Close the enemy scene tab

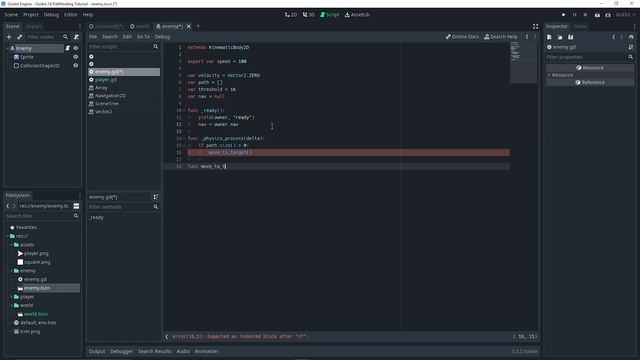[189, 27]
